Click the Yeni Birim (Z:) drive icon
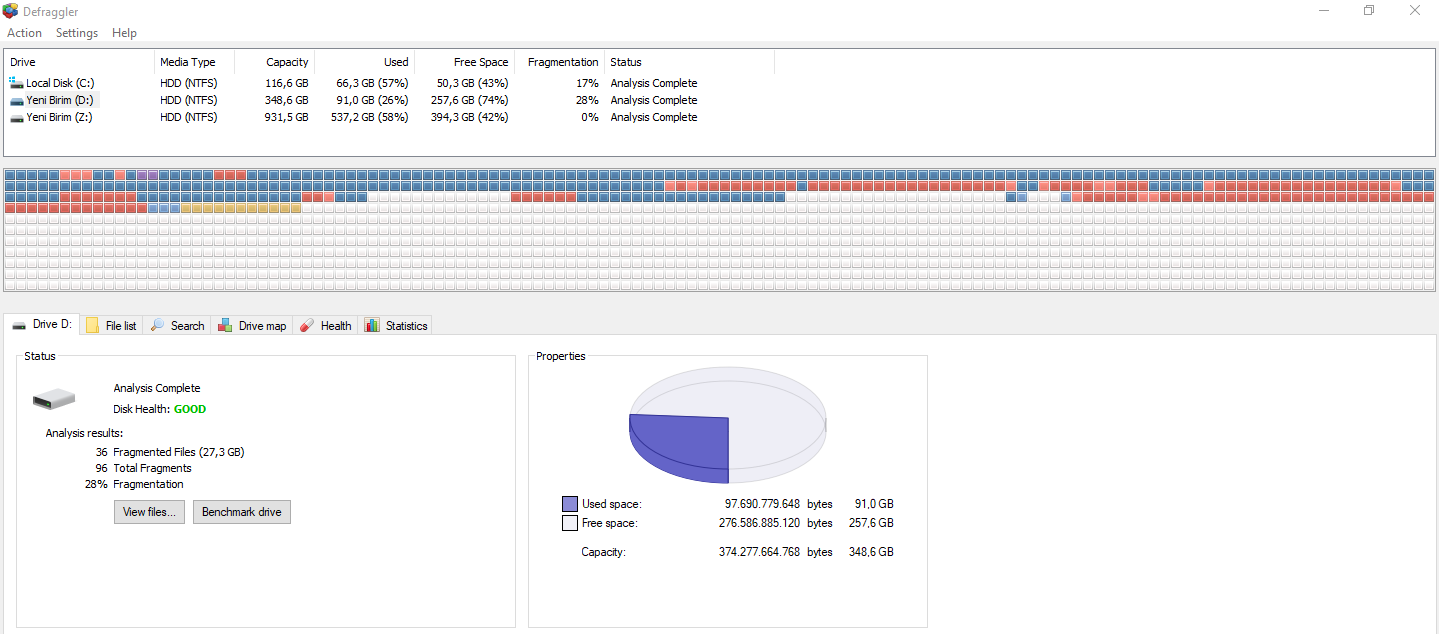The height and width of the screenshot is (634, 1439). [16, 117]
